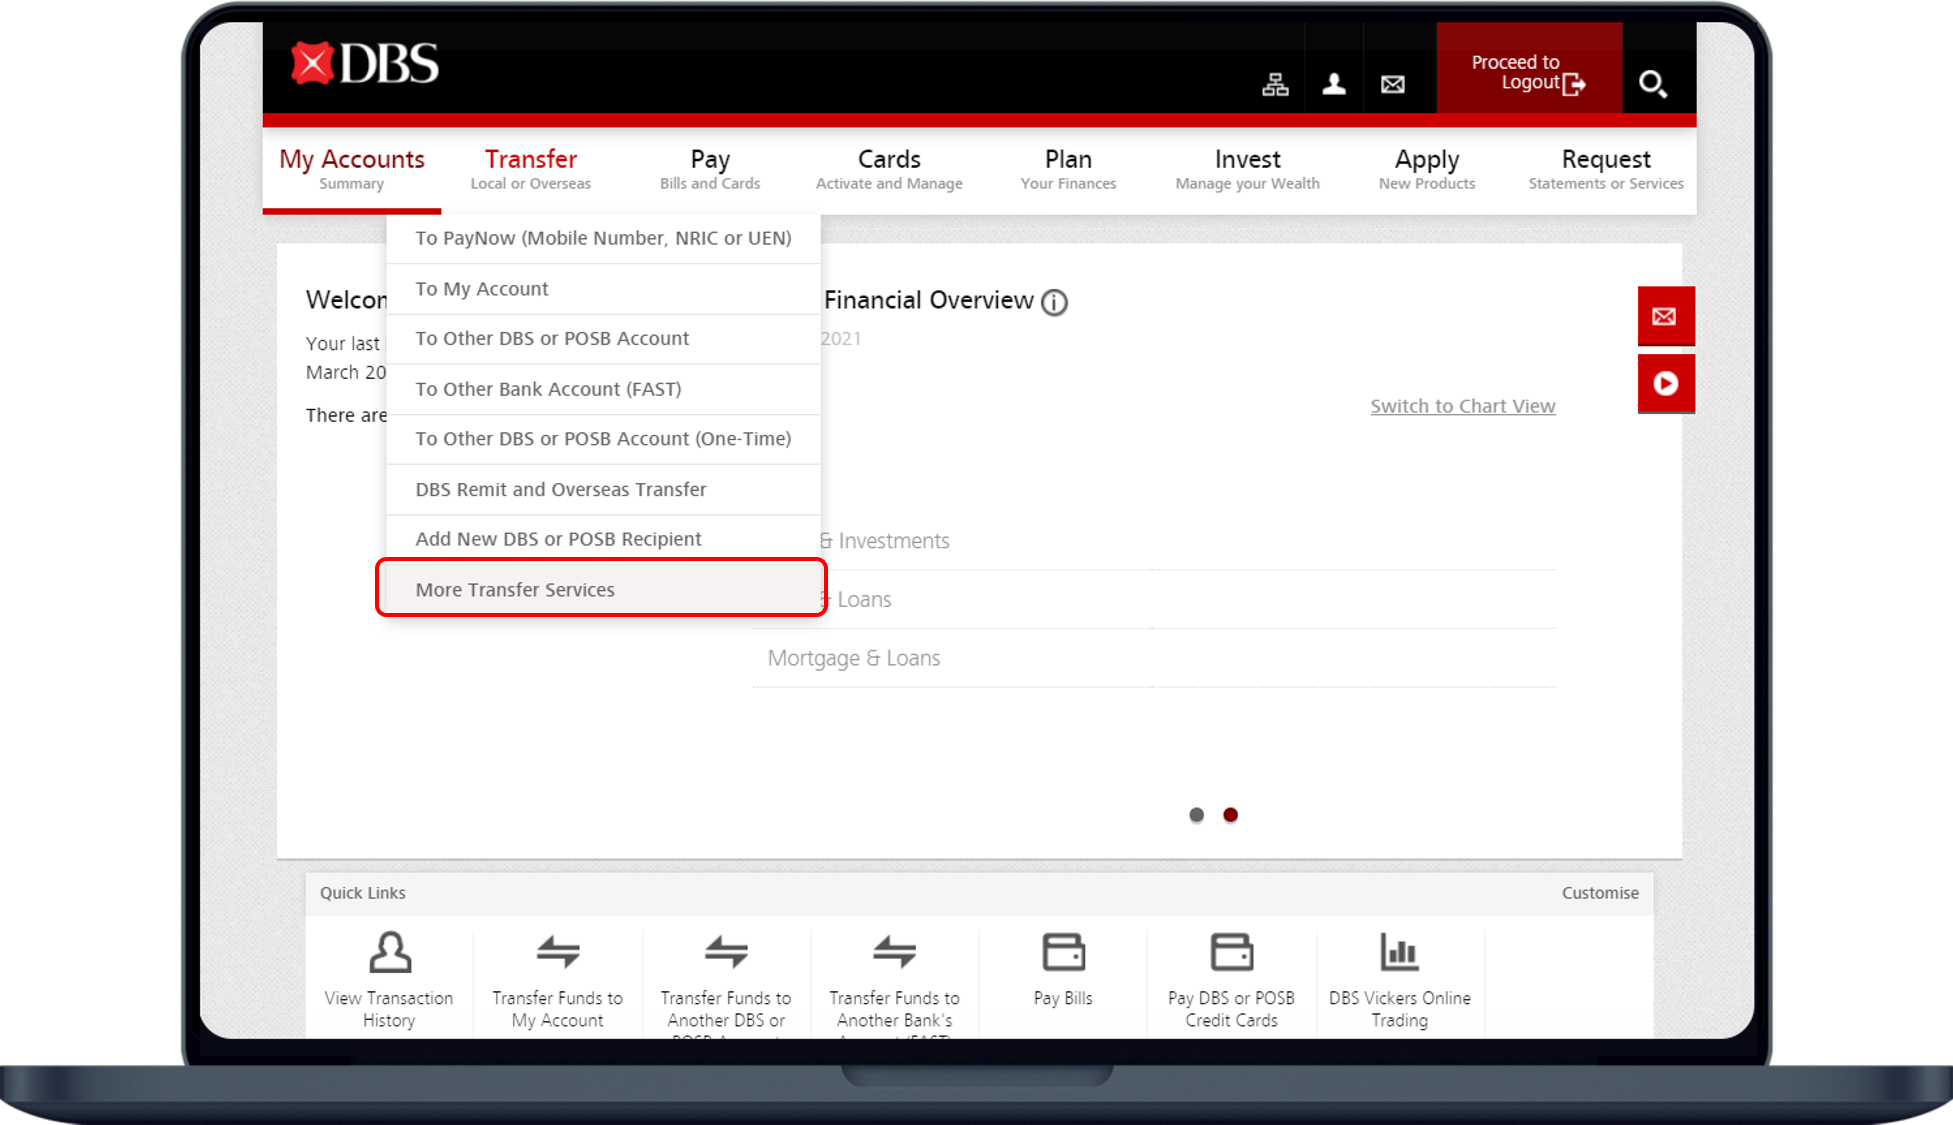Click Switch to Chart View link
This screenshot has height=1125, width=1953.
tap(1462, 406)
